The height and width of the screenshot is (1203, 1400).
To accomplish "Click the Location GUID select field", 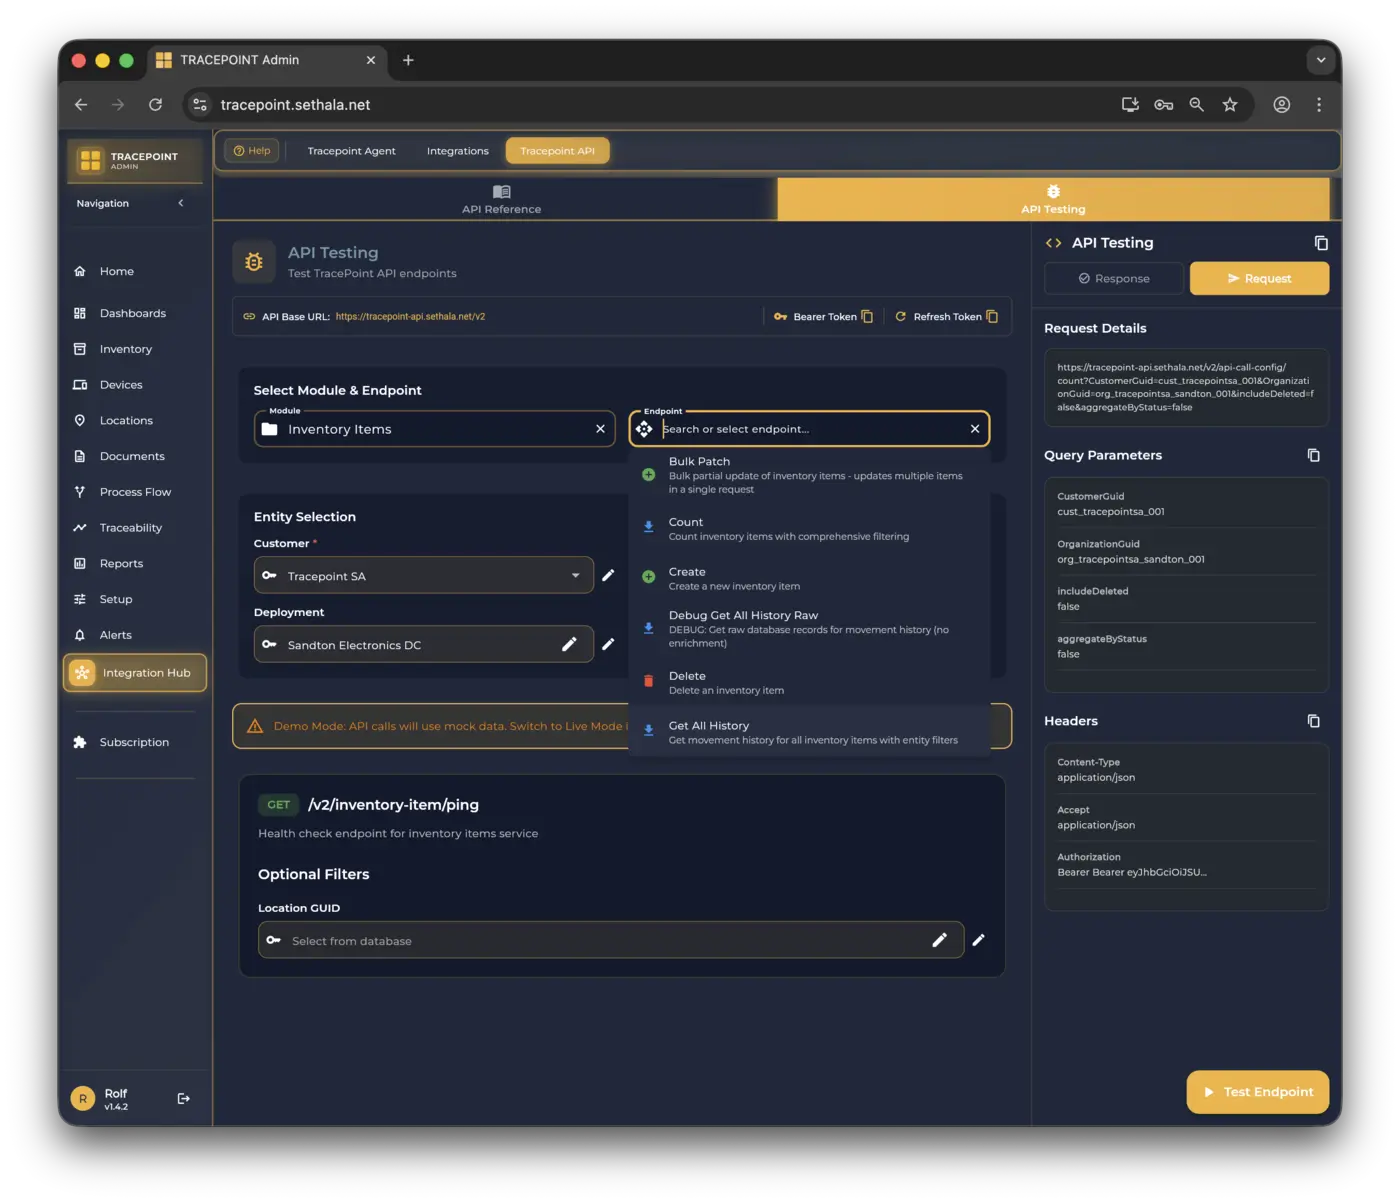I will tap(600, 941).
